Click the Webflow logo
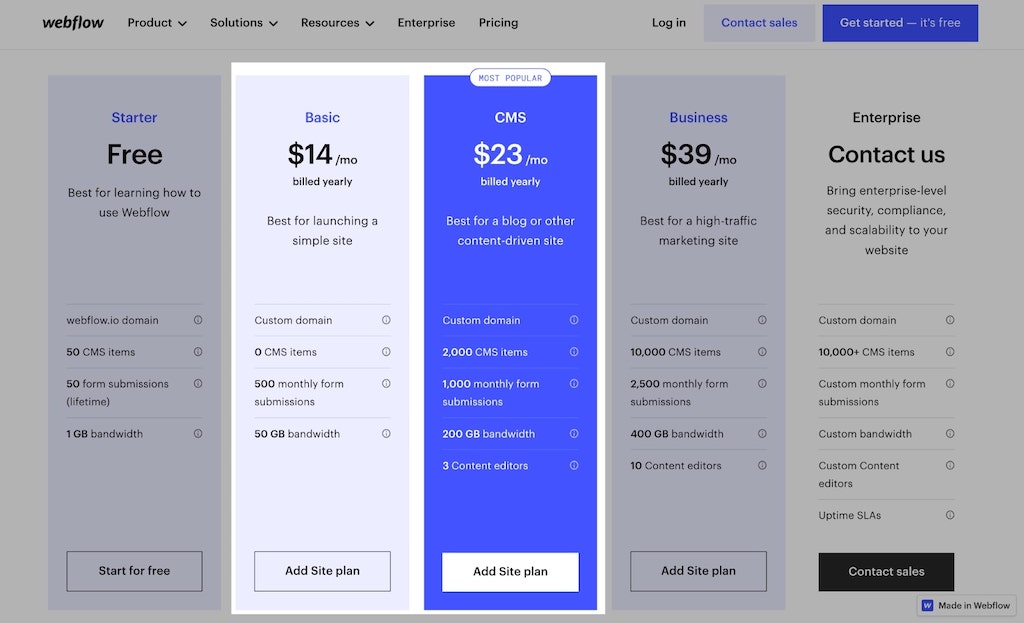This screenshot has width=1024, height=623. pos(72,22)
